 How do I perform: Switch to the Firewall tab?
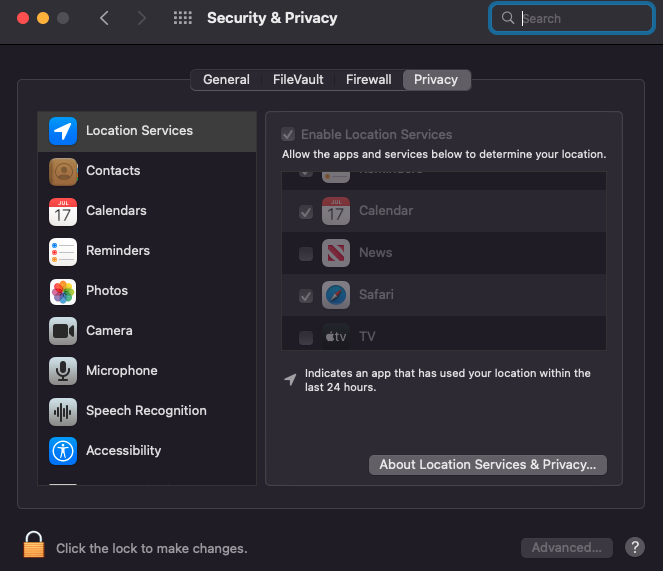point(368,80)
